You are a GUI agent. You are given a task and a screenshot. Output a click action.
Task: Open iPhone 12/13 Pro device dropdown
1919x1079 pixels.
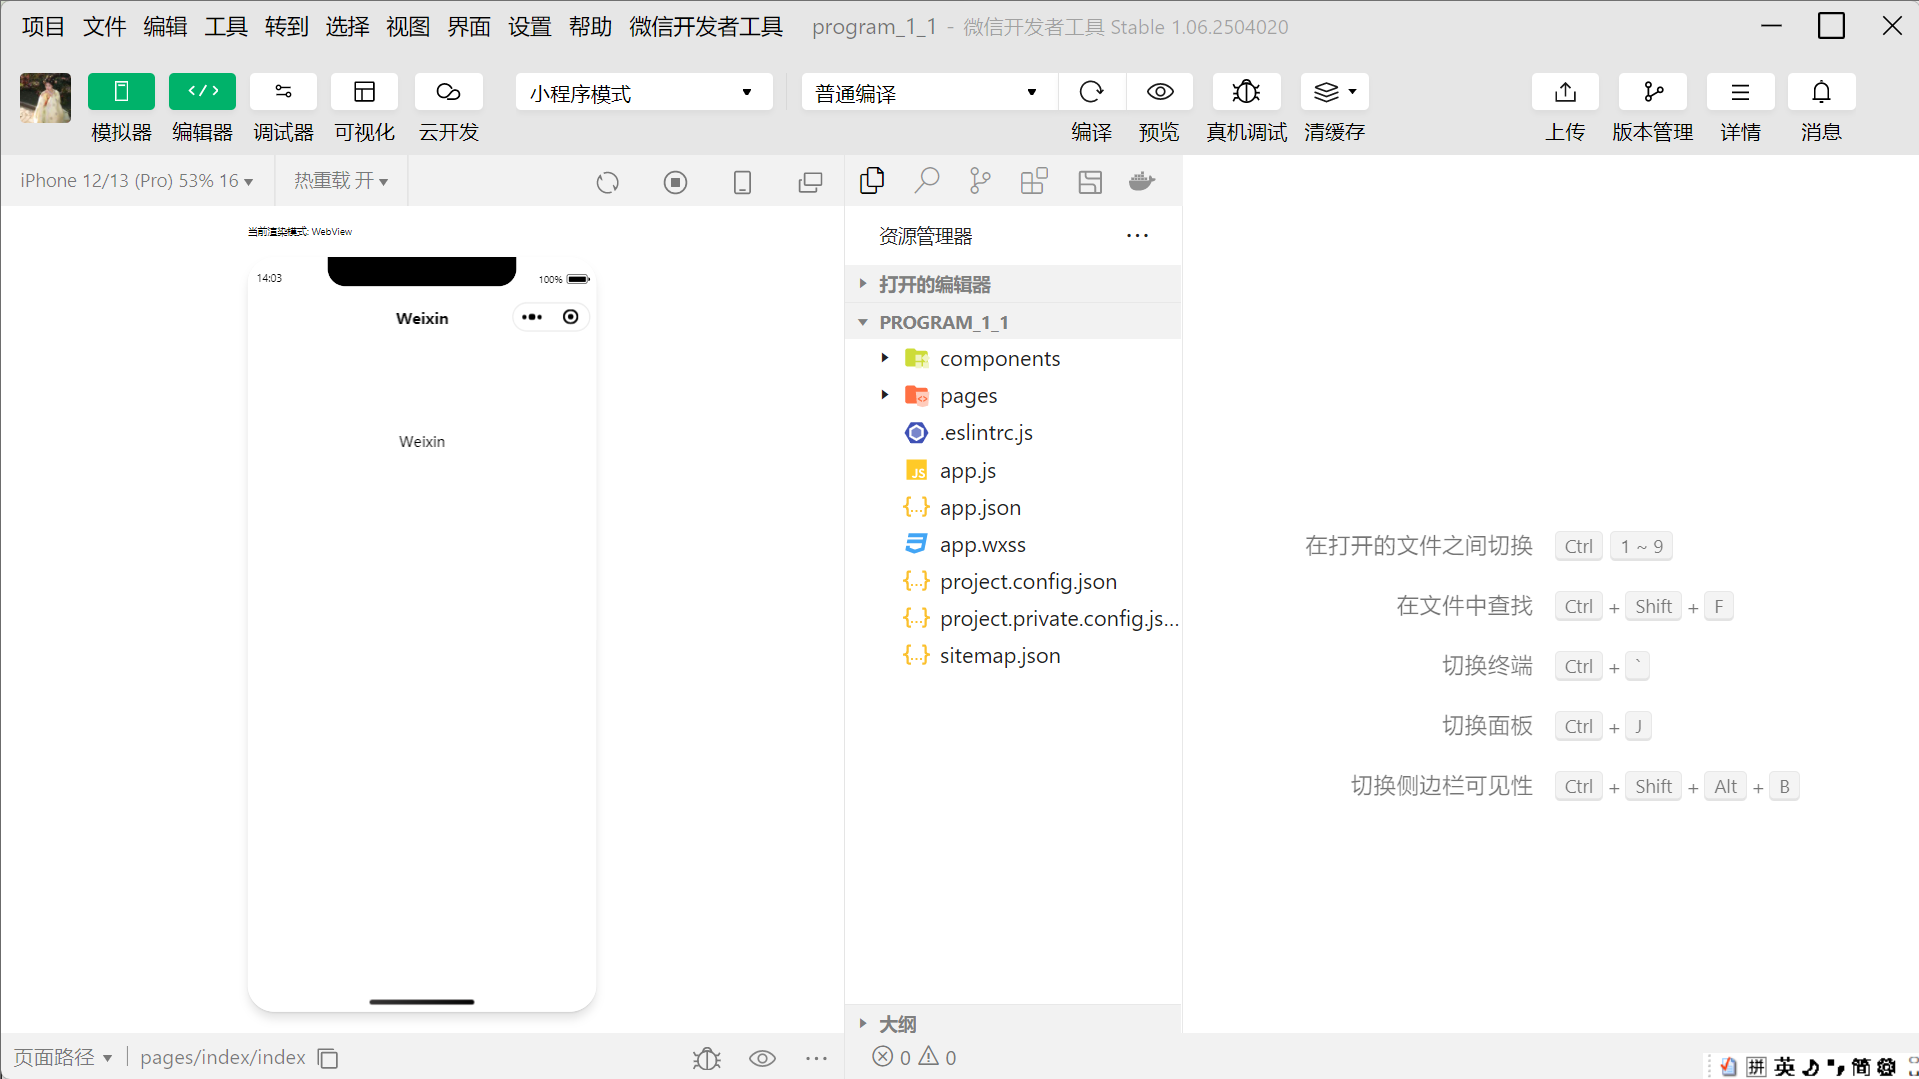tap(137, 181)
